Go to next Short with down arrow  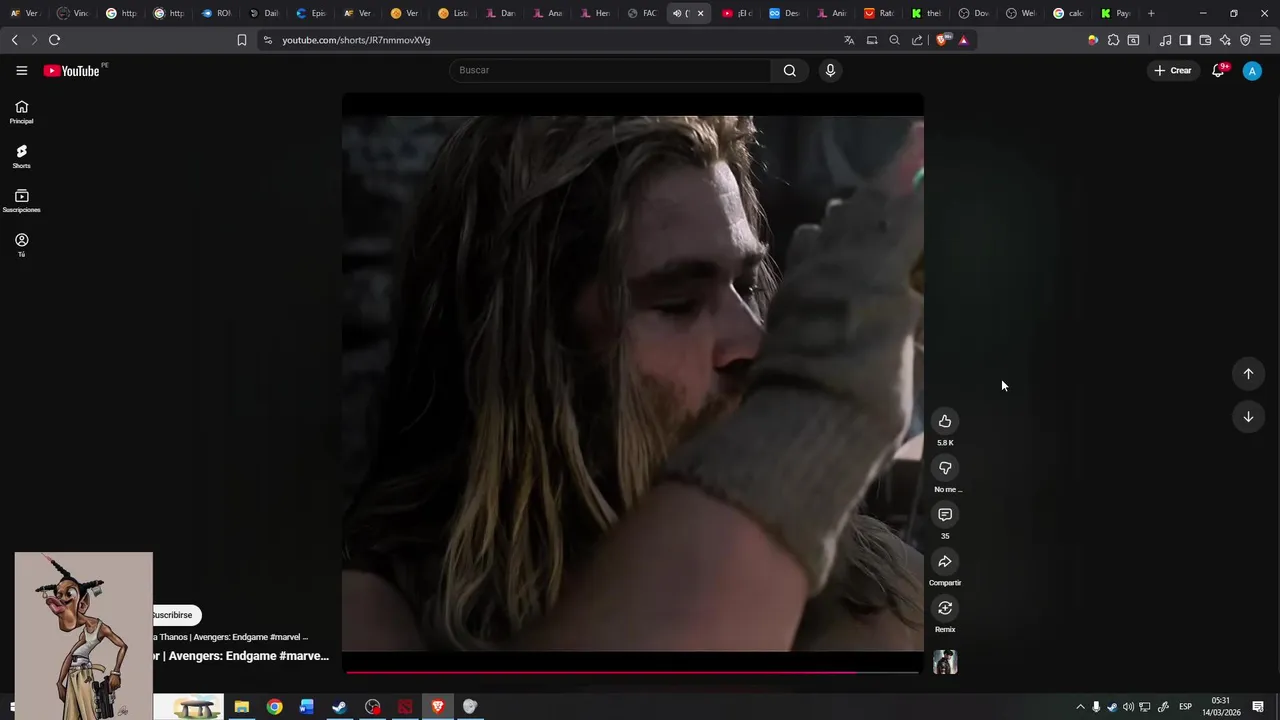tap(1248, 417)
